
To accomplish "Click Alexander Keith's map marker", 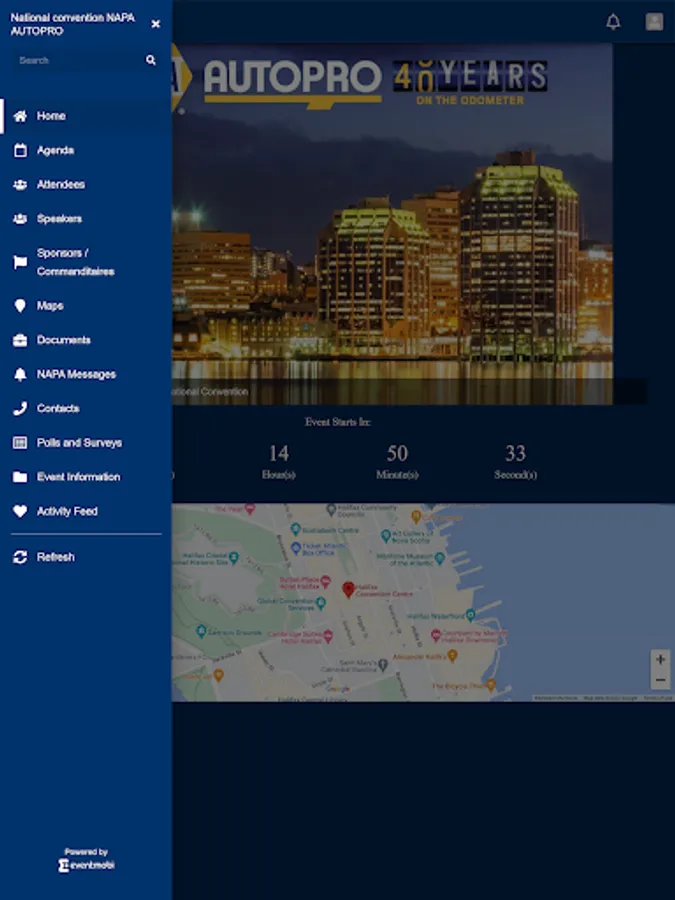I will (x=452, y=655).
